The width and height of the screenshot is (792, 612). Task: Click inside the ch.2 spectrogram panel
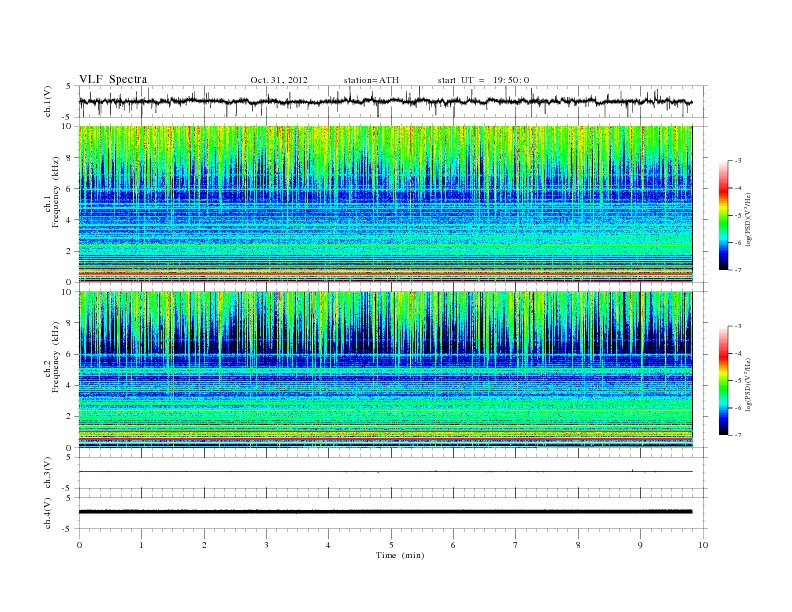tap(385, 370)
